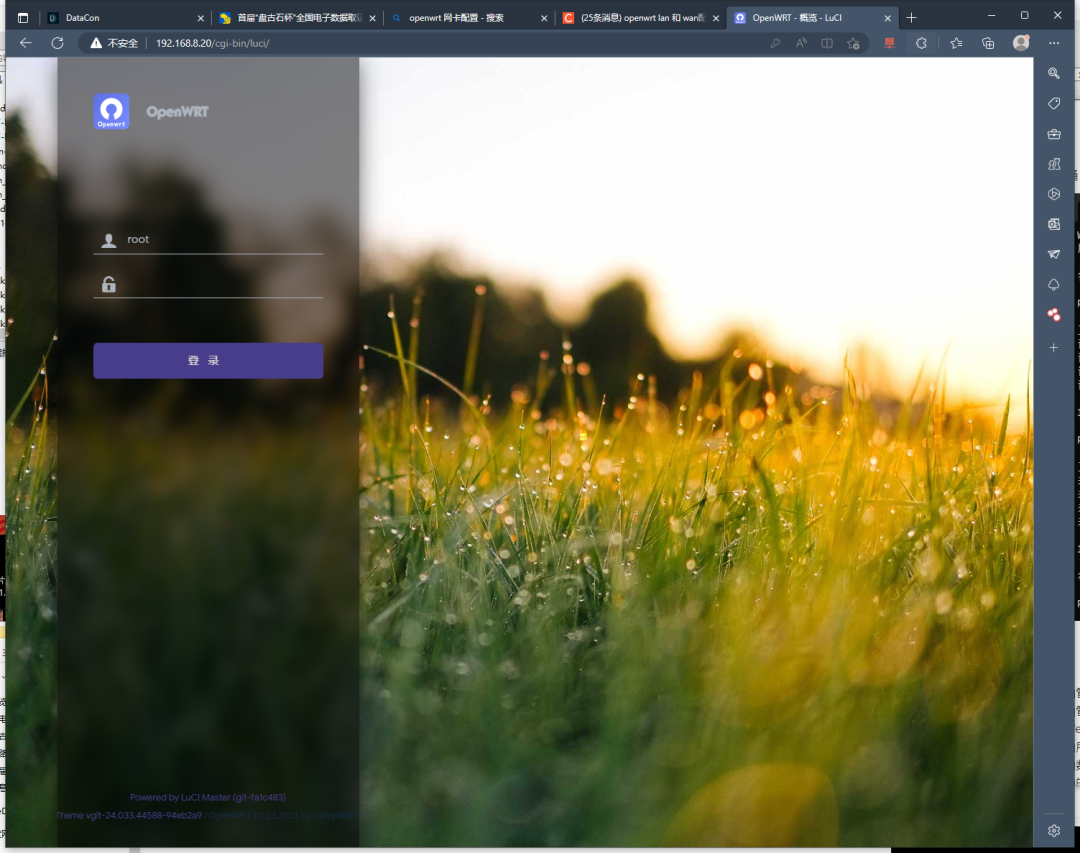Close the OpenWRT LuCI tab
The height and width of the screenshot is (853, 1080).
[x=887, y=19]
